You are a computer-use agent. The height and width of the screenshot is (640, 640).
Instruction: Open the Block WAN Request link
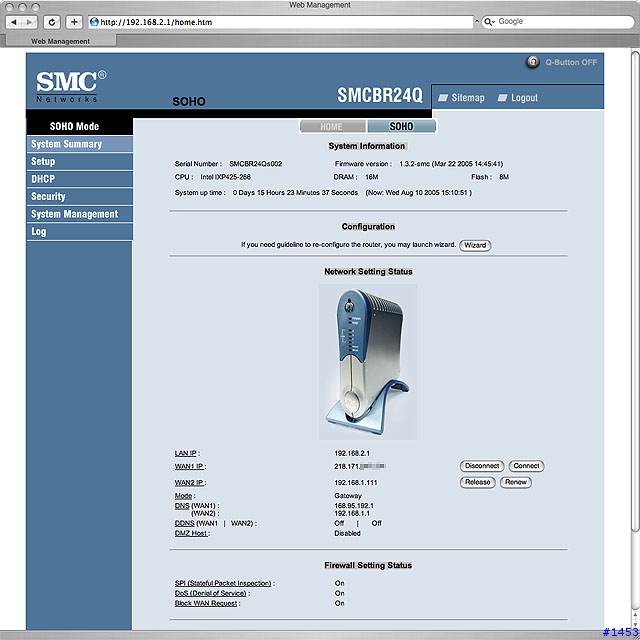click(x=206, y=603)
